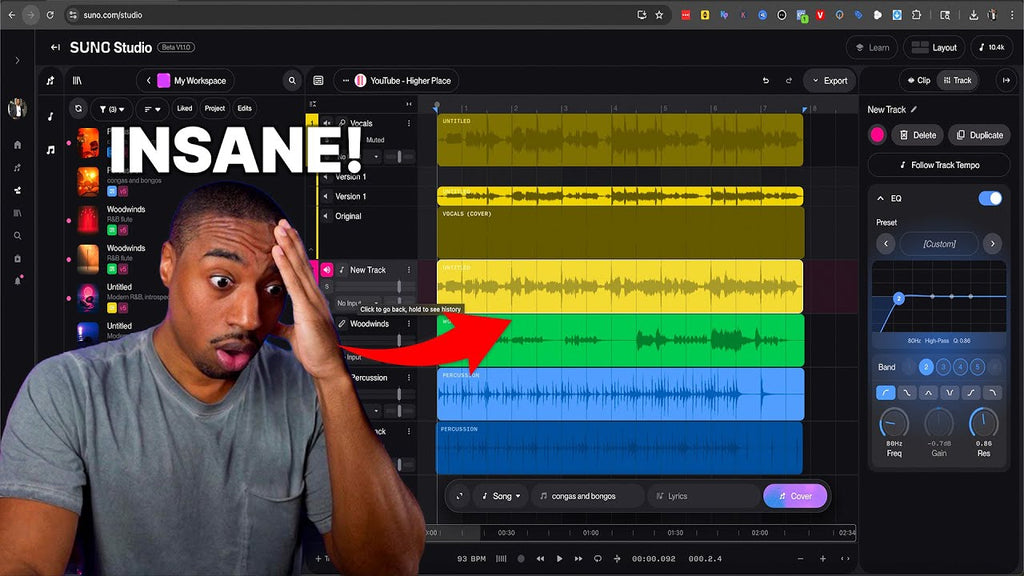
Task: Select the Liked filter tab in the library
Action: pos(186,108)
